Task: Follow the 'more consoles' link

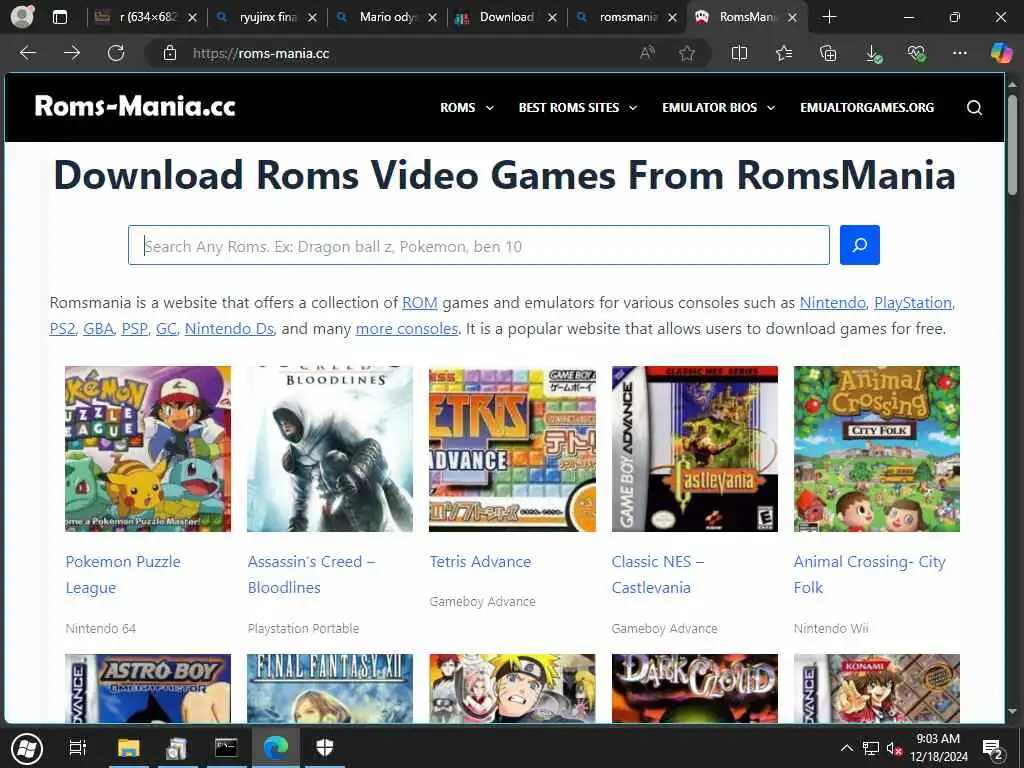Action: (407, 328)
